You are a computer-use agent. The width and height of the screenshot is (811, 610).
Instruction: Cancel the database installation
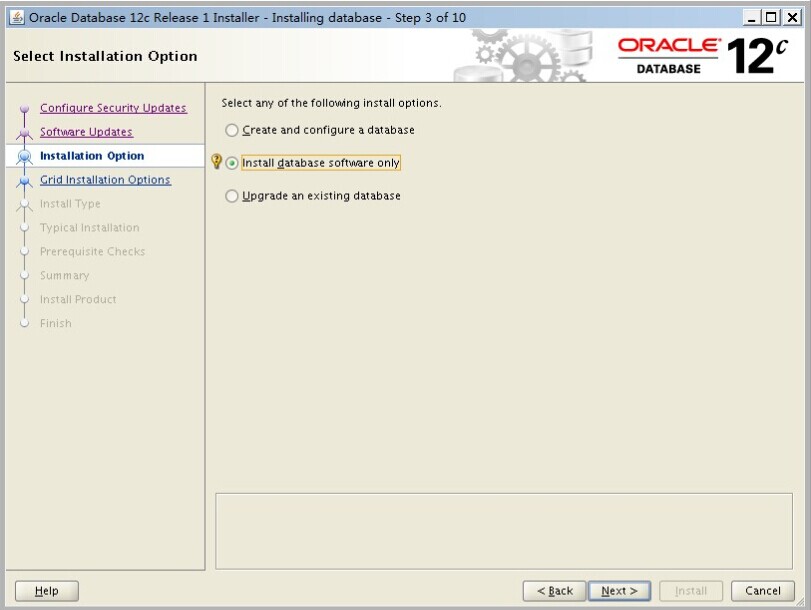coord(763,591)
